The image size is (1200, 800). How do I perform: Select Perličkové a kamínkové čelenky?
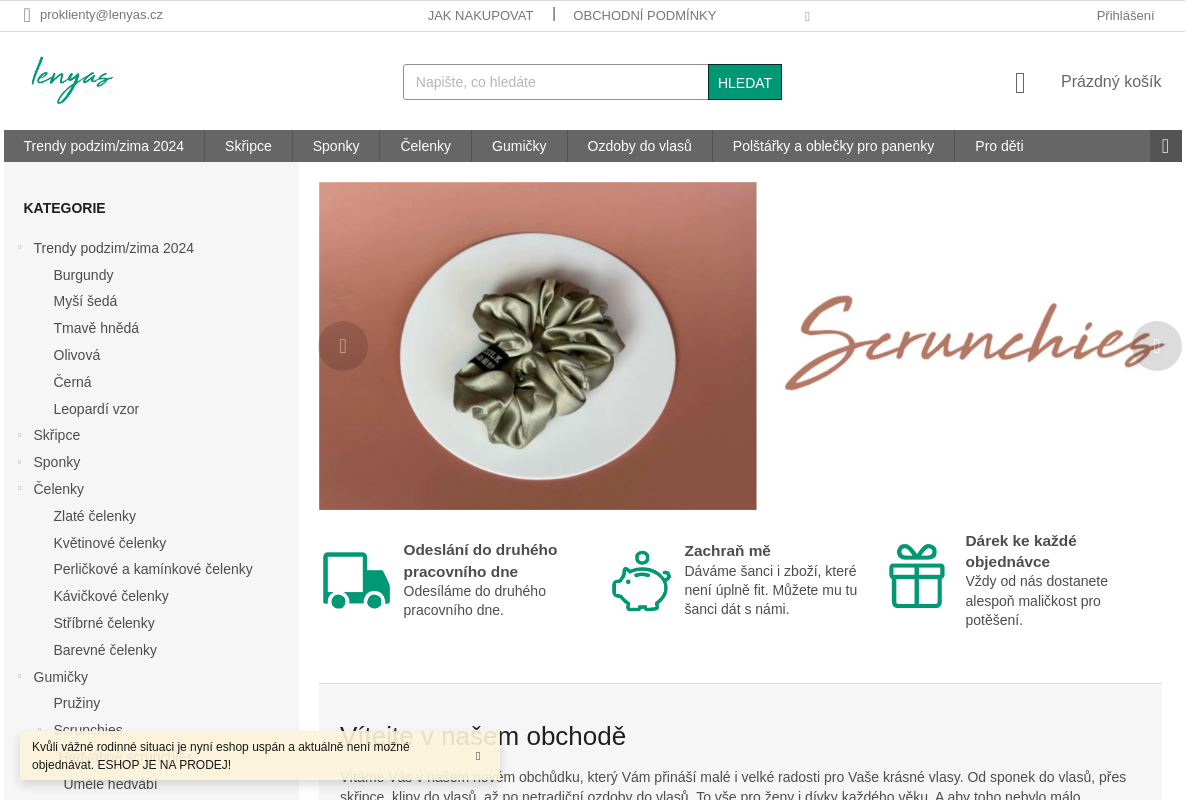click(153, 569)
